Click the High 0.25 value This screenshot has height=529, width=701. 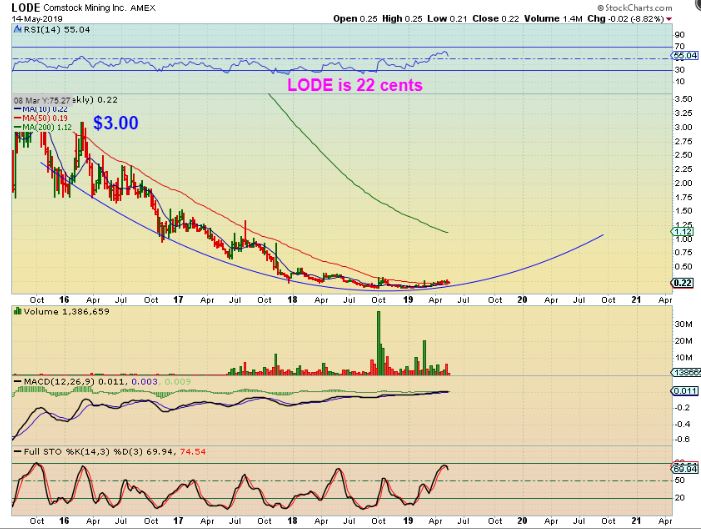tap(402, 19)
